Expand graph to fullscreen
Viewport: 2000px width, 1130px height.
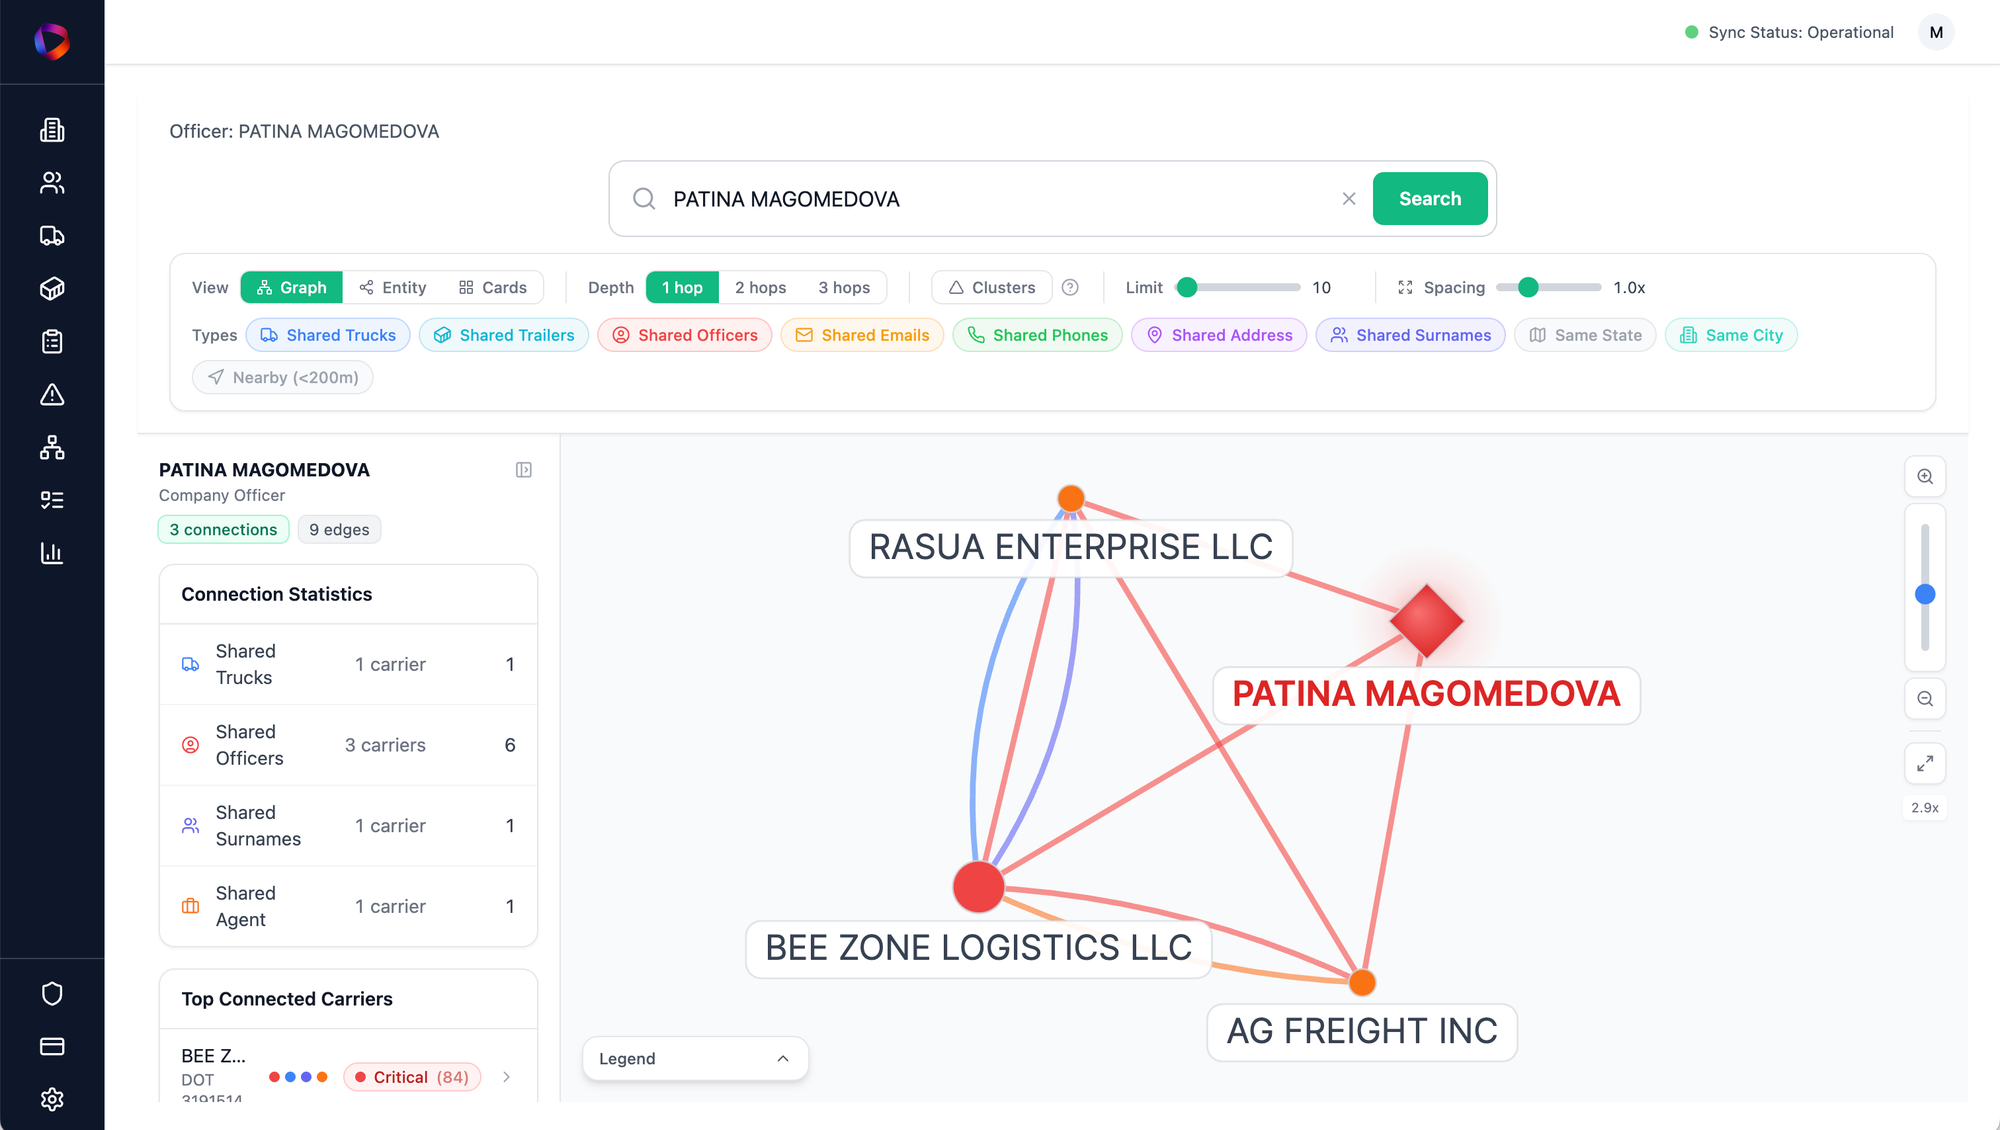[x=1924, y=764]
